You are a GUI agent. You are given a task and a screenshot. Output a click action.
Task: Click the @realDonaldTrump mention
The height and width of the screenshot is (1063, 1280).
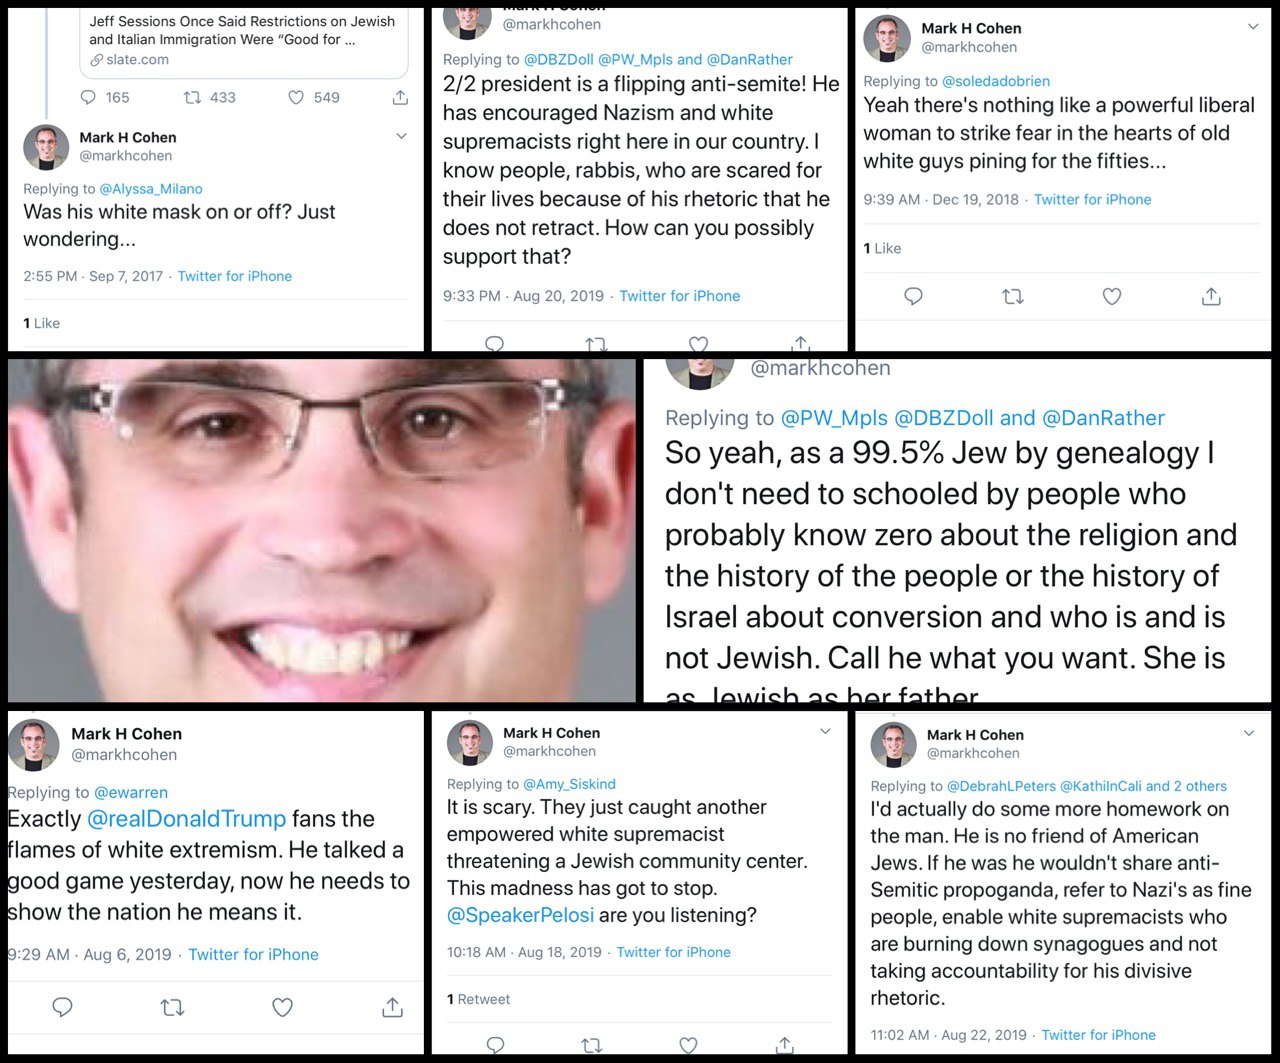coord(187,819)
